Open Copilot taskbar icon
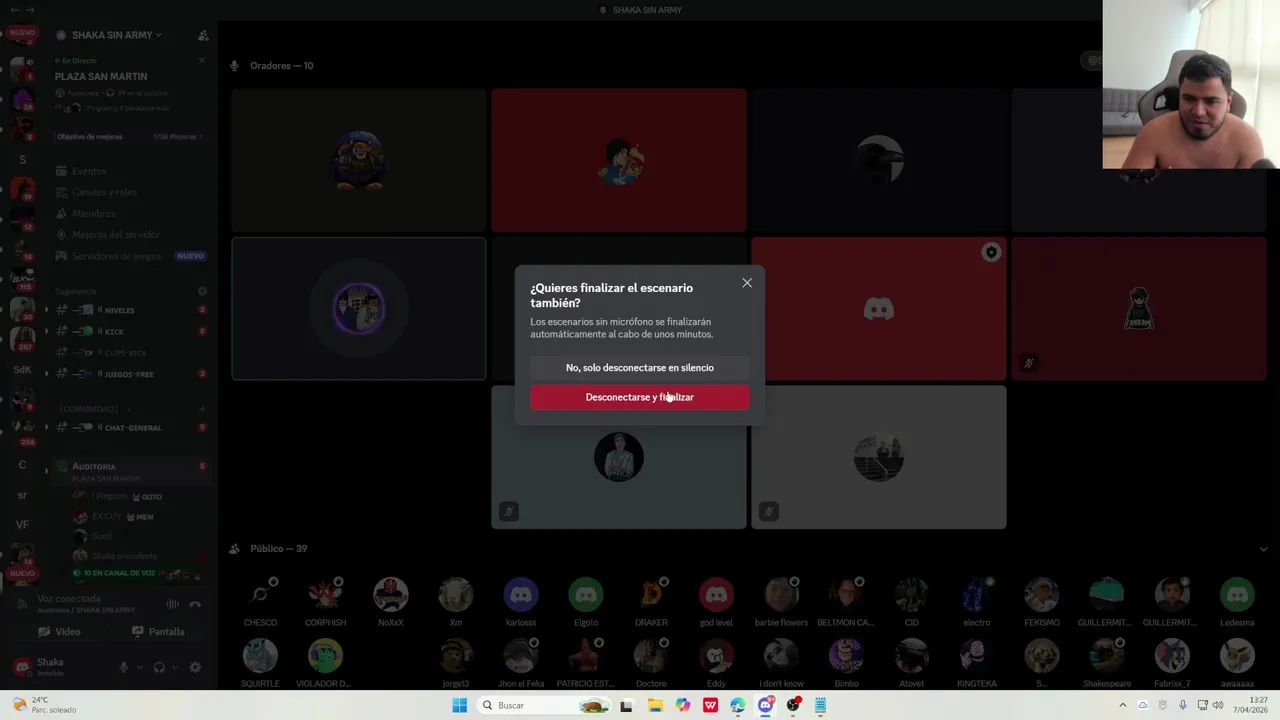Screen dimensions: 1280x720 683,705
